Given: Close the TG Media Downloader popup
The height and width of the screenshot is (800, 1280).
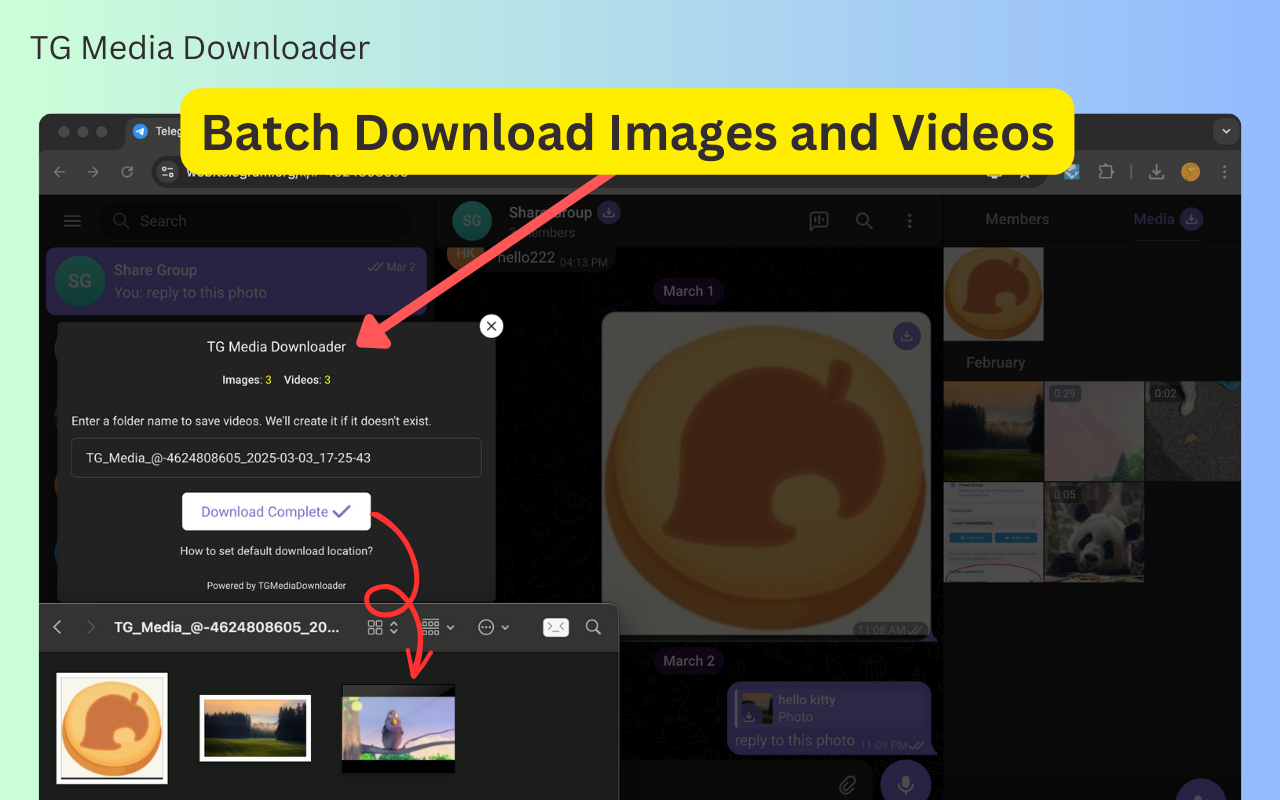Looking at the screenshot, I should (x=491, y=326).
